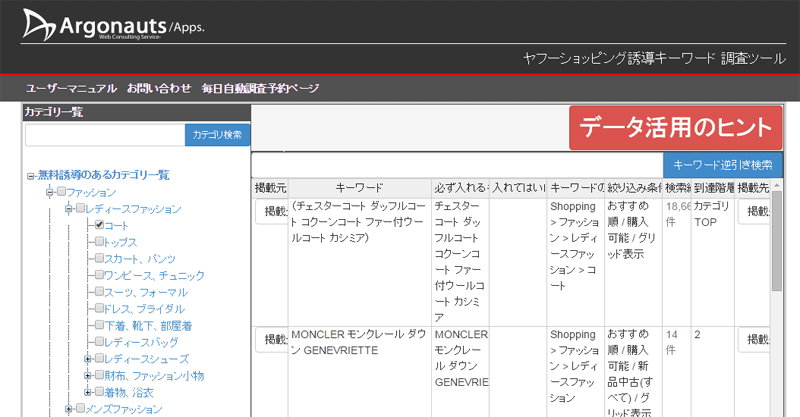Check the ドレス、ブライダル checkbox
The image size is (800, 417).
(x=99, y=308)
